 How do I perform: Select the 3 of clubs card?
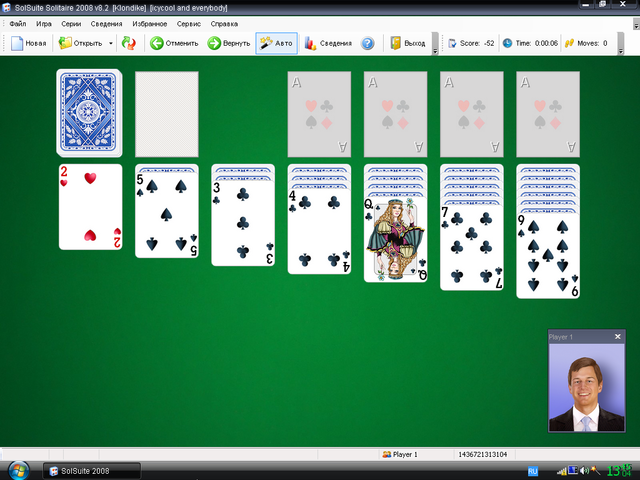(243, 223)
